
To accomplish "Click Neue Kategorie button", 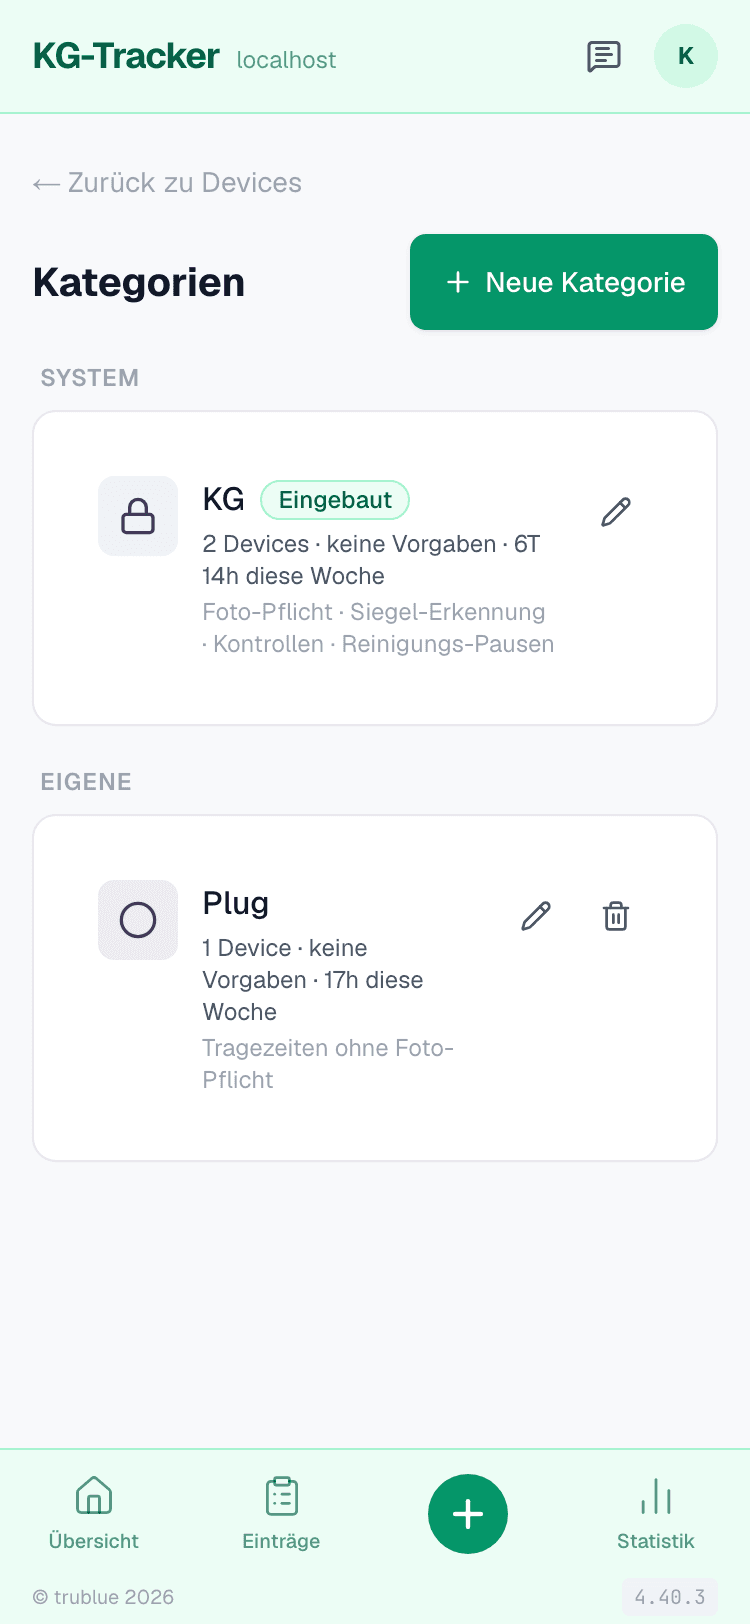I will (564, 282).
